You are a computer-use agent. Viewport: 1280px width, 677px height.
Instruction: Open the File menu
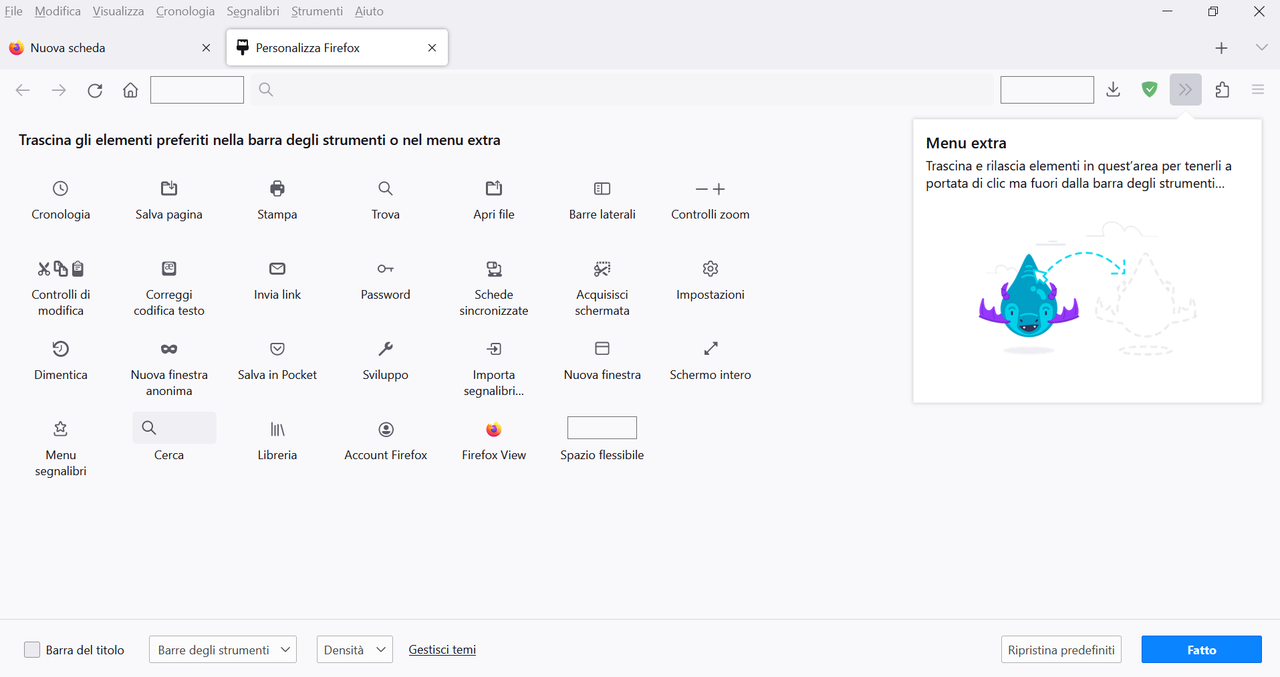(14, 11)
